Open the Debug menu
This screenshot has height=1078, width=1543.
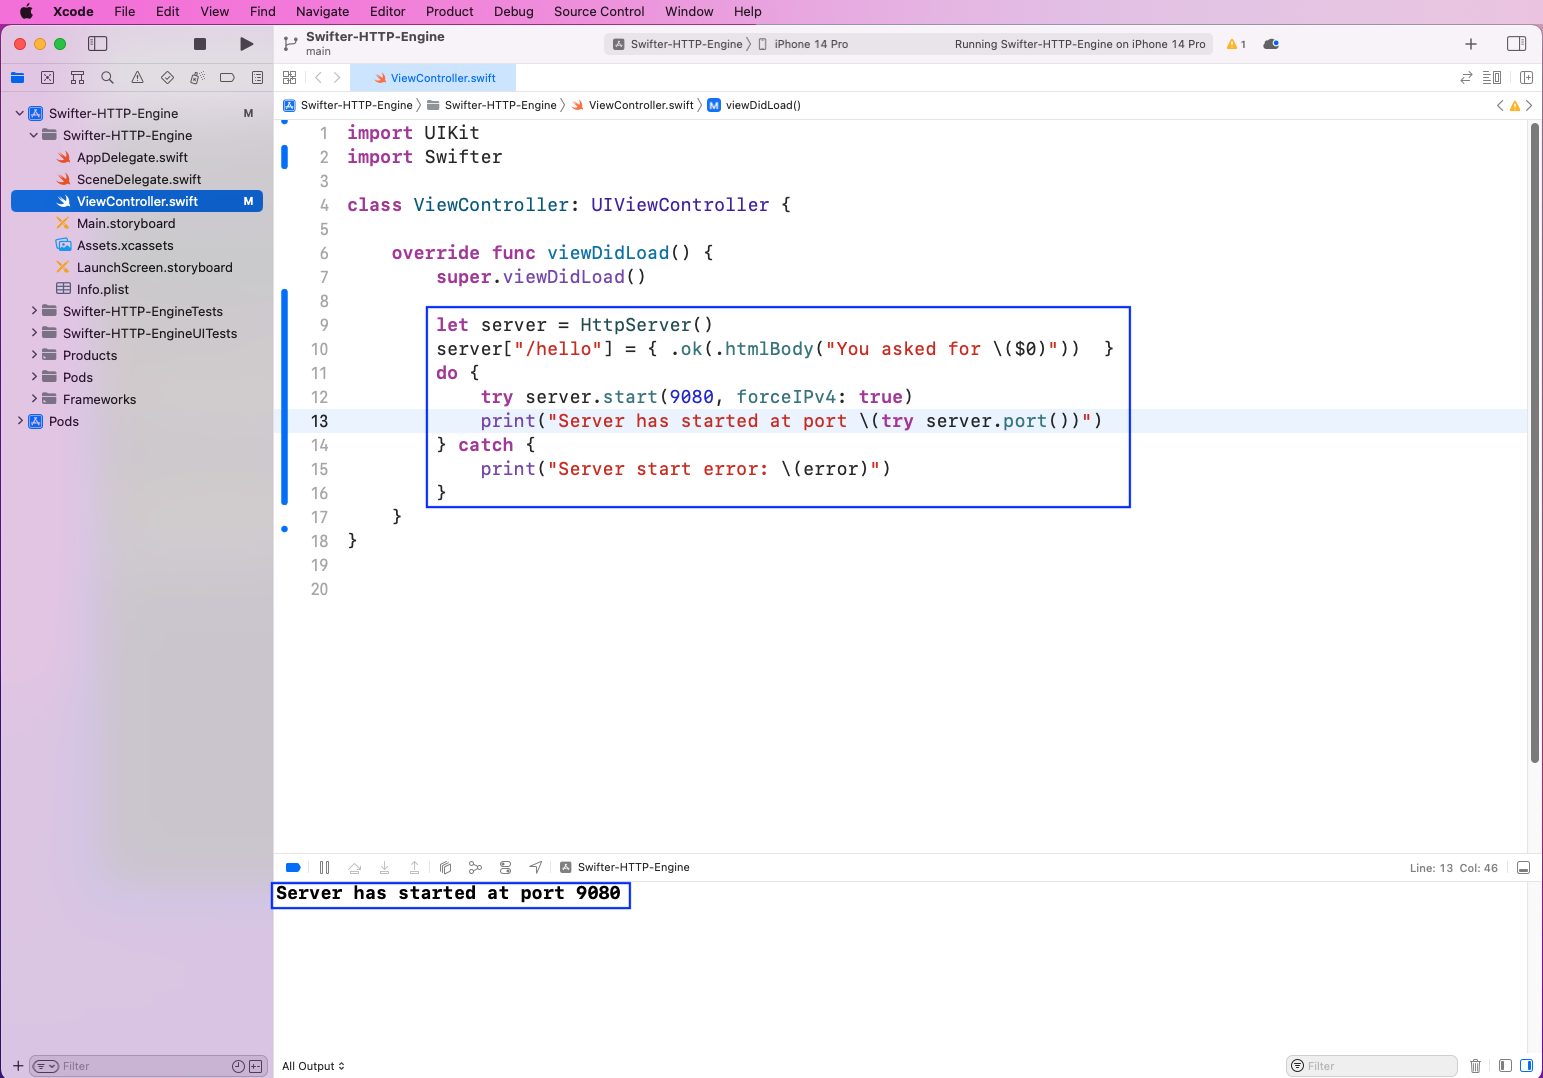click(x=513, y=12)
